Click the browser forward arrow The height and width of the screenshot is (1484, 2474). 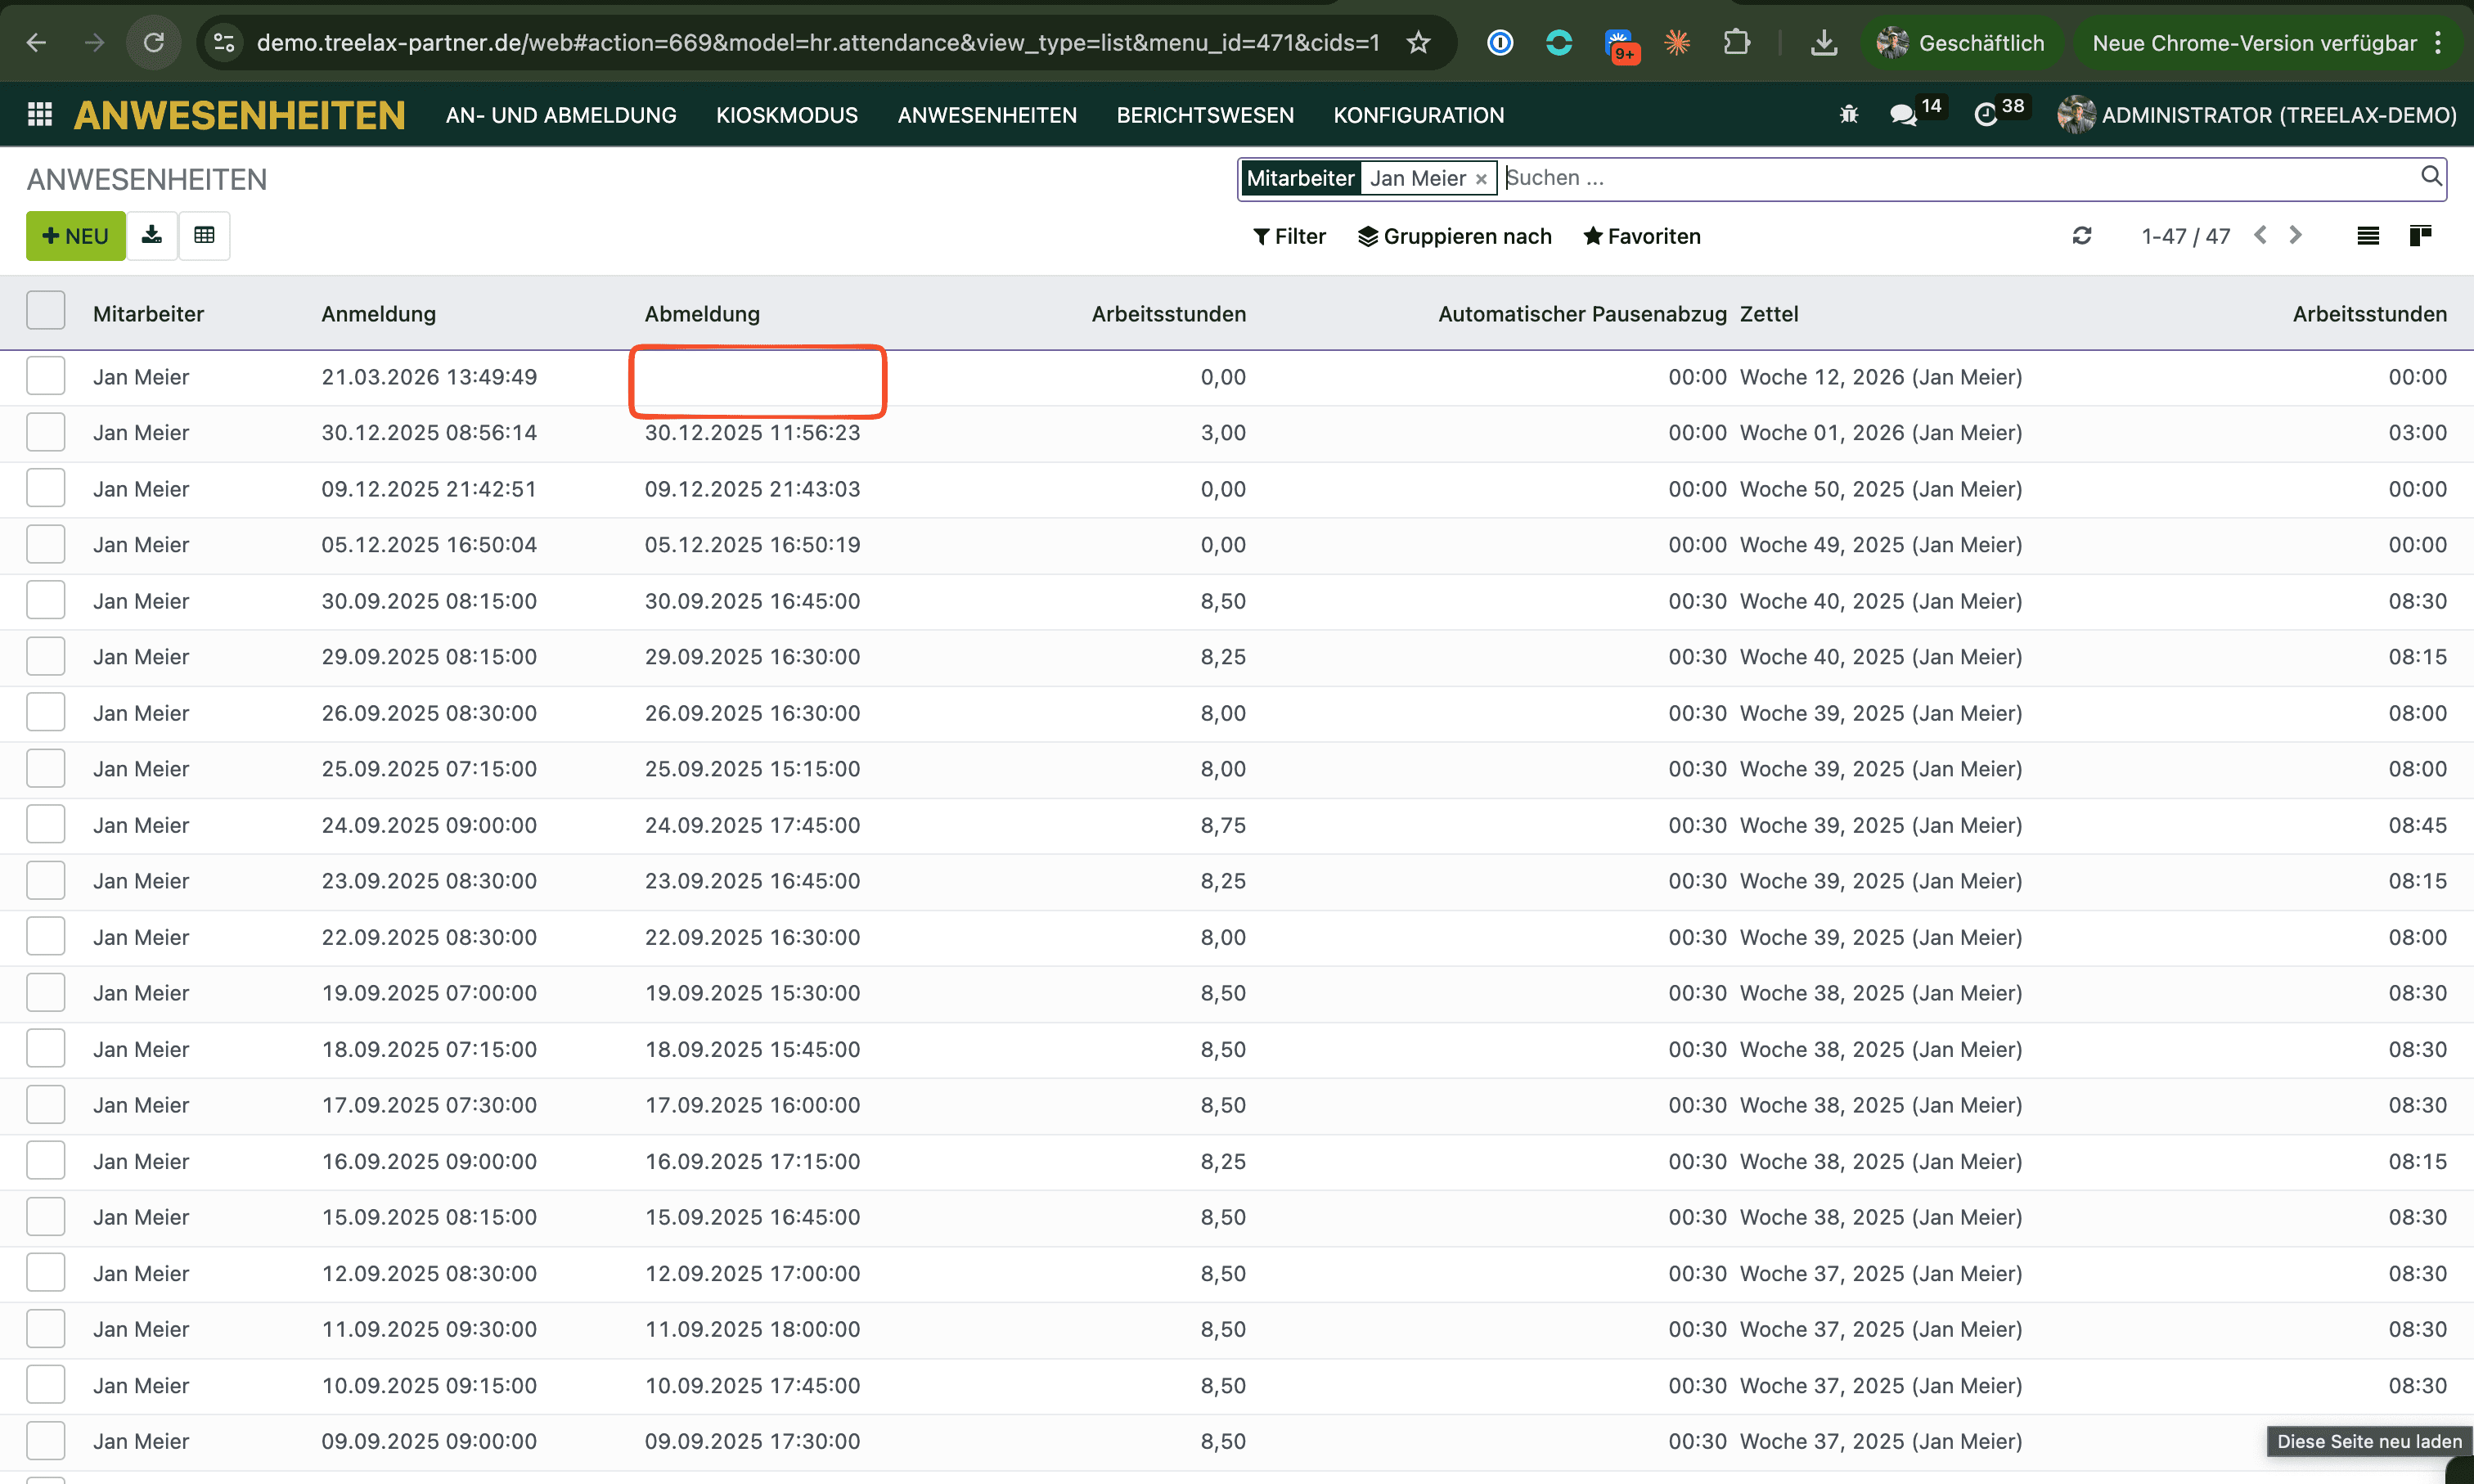click(x=94, y=43)
